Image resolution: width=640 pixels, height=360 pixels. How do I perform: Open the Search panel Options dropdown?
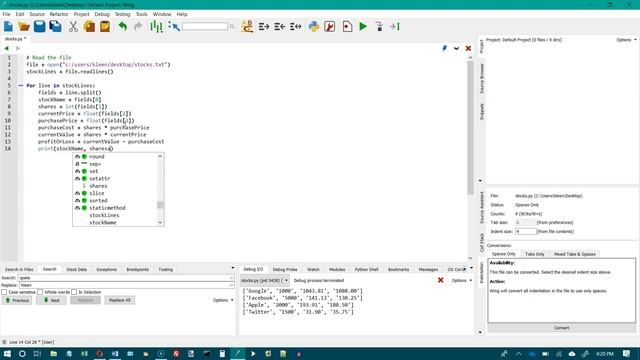point(223,300)
